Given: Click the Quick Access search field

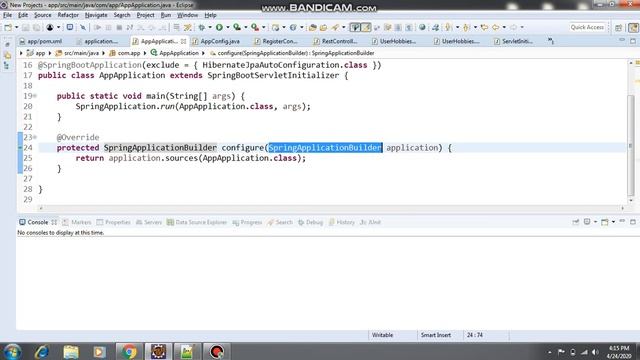Looking at the screenshot, I should 587,27.
